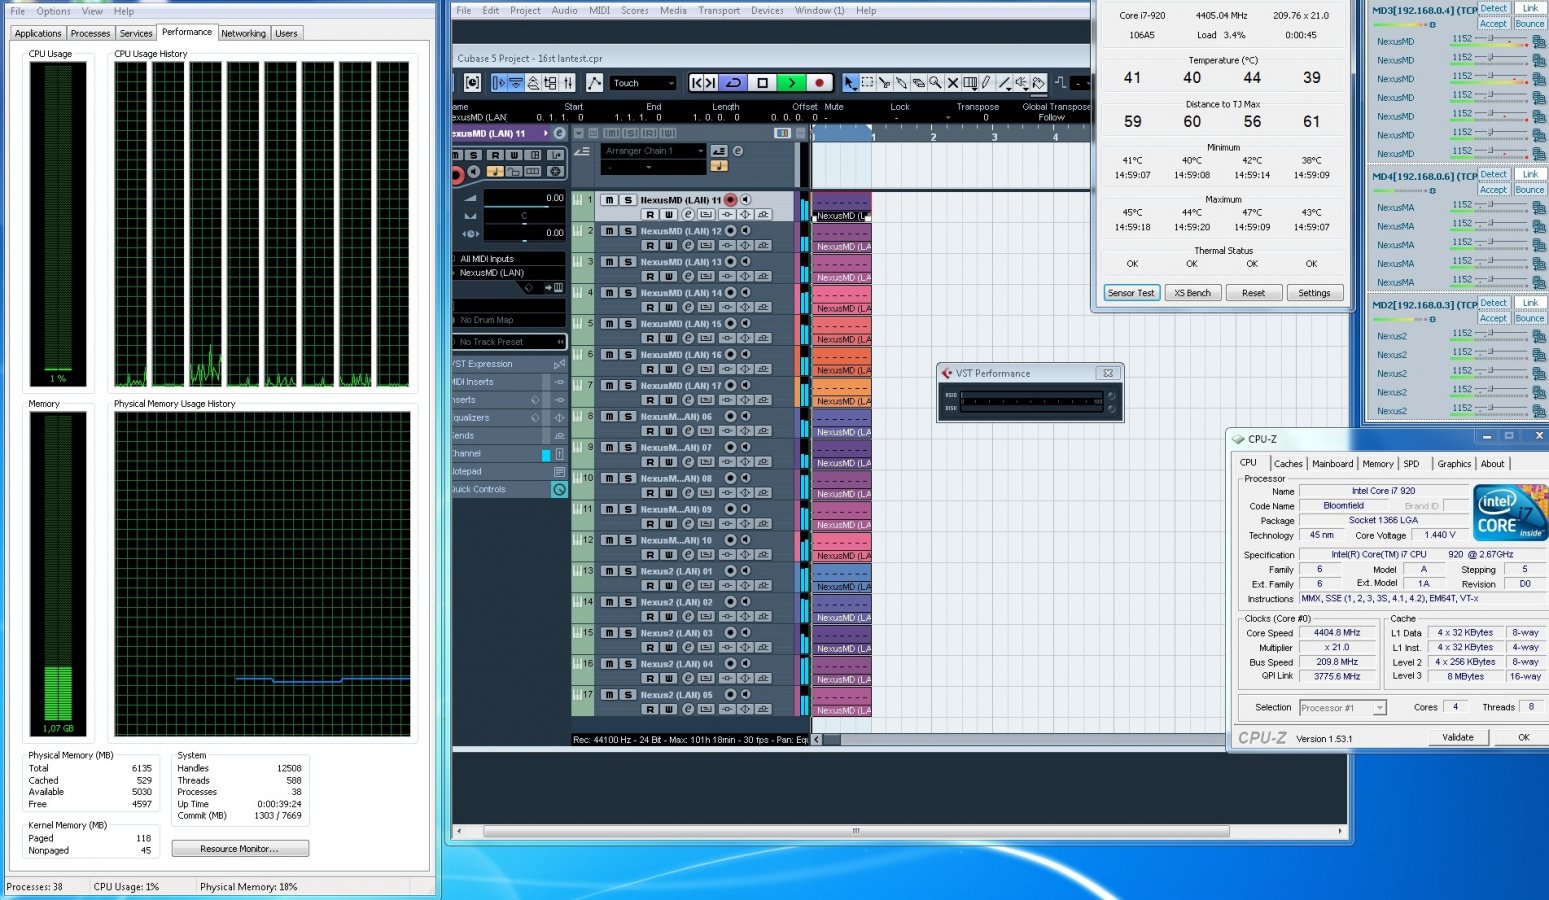
Task: Open the Transport menu in Cubase
Action: point(719,10)
